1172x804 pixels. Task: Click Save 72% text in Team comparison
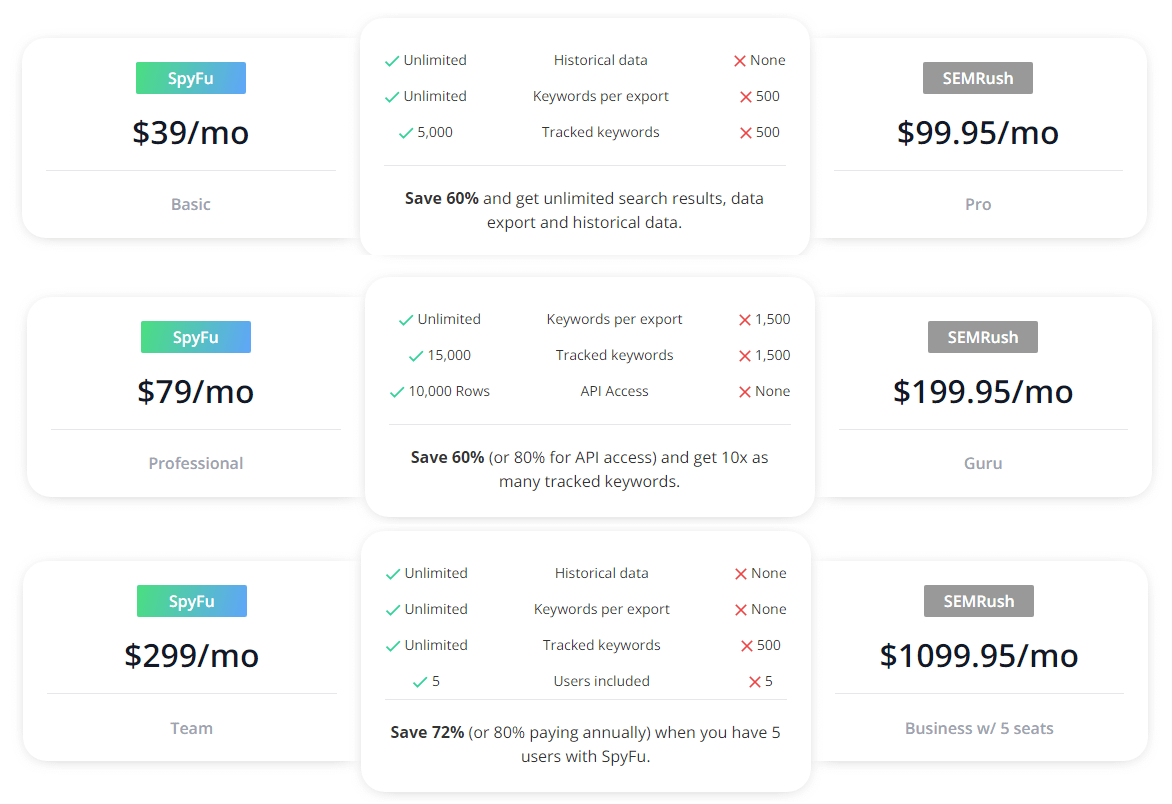coord(427,732)
